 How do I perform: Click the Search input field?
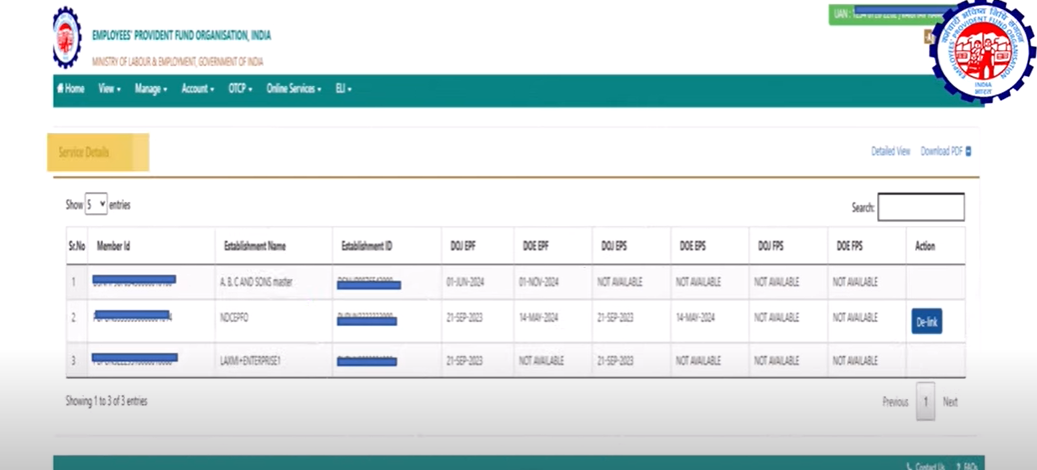point(920,207)
